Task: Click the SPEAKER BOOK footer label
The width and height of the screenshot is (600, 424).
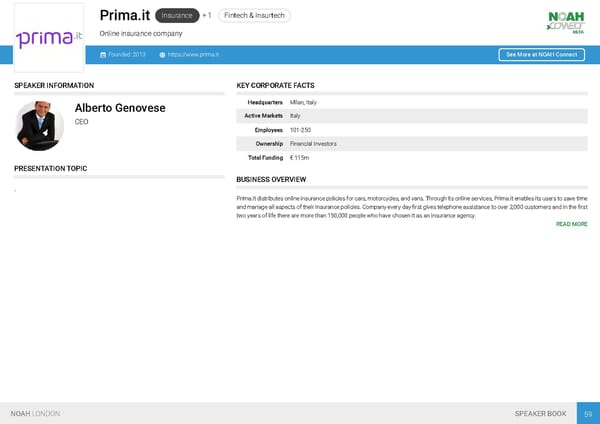Action: click(540, 413)
